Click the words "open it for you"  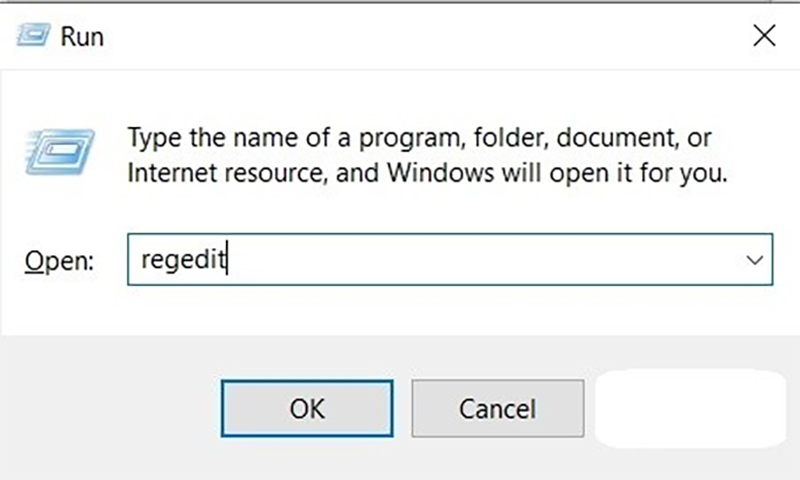pyautogui.click(x=638, y=172)
